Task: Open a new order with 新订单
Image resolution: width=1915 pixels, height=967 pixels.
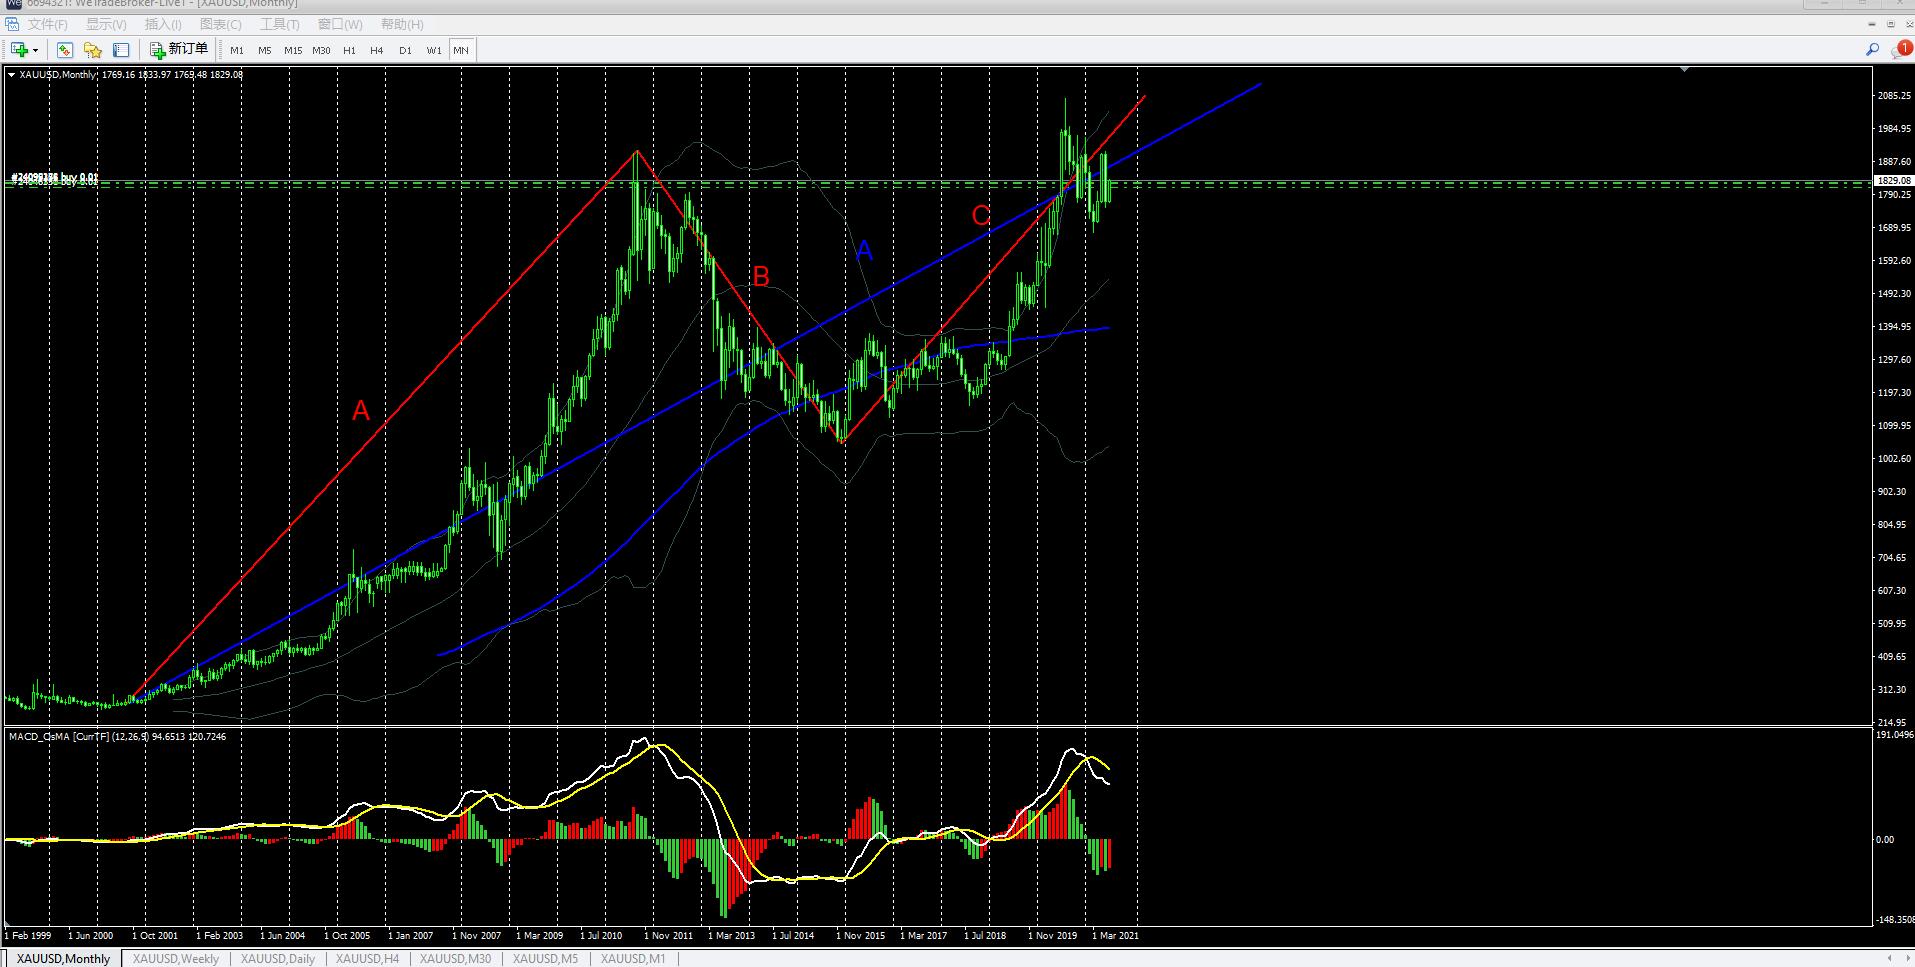Action: (179, 49)
